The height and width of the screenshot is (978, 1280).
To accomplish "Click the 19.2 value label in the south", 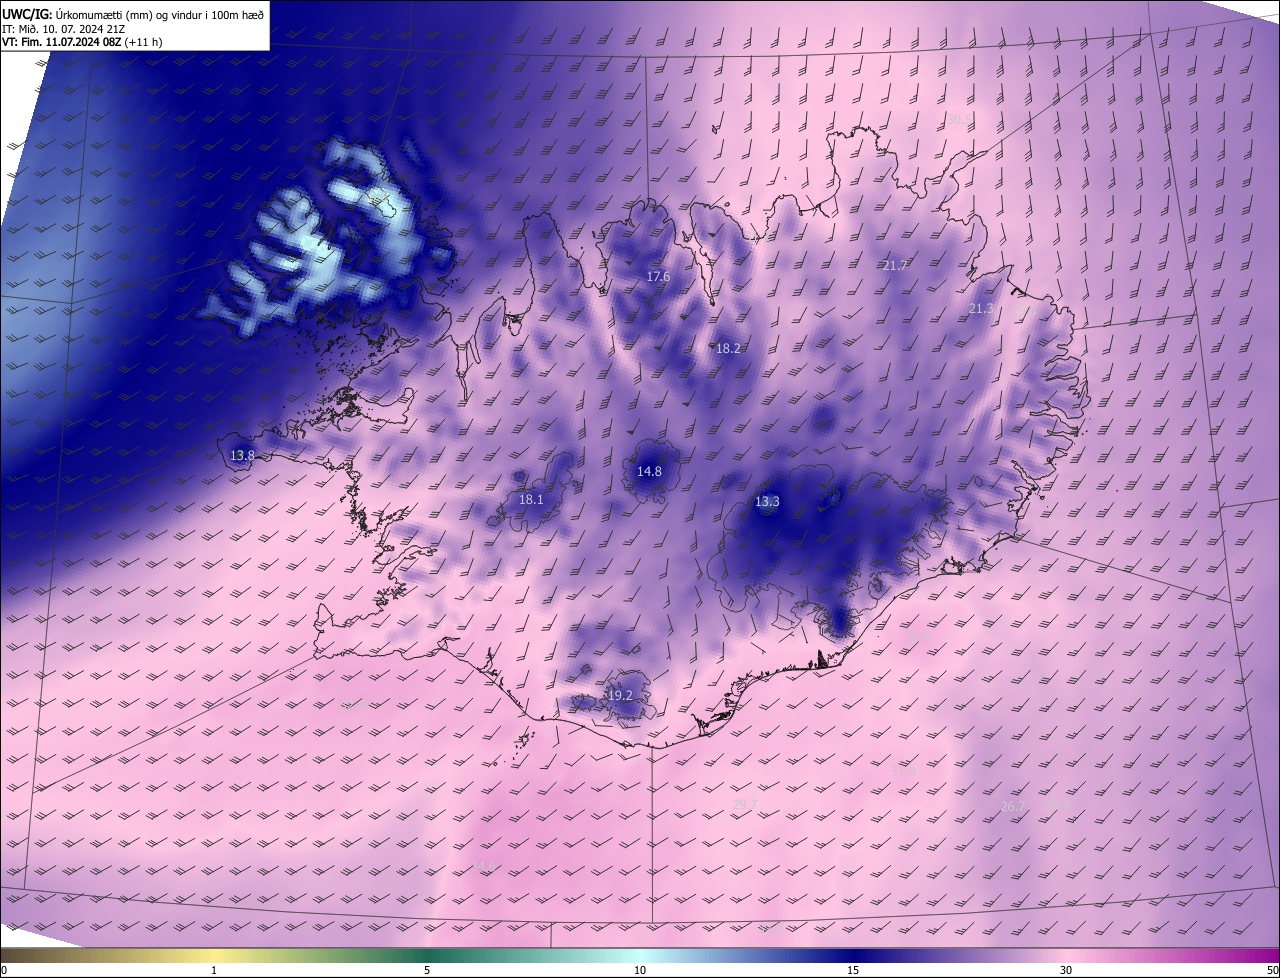I will (x=620, y=695).
